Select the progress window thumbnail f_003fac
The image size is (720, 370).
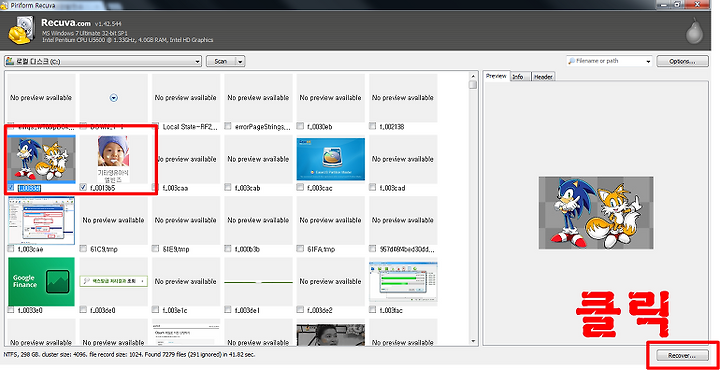[x=403, y=281]
